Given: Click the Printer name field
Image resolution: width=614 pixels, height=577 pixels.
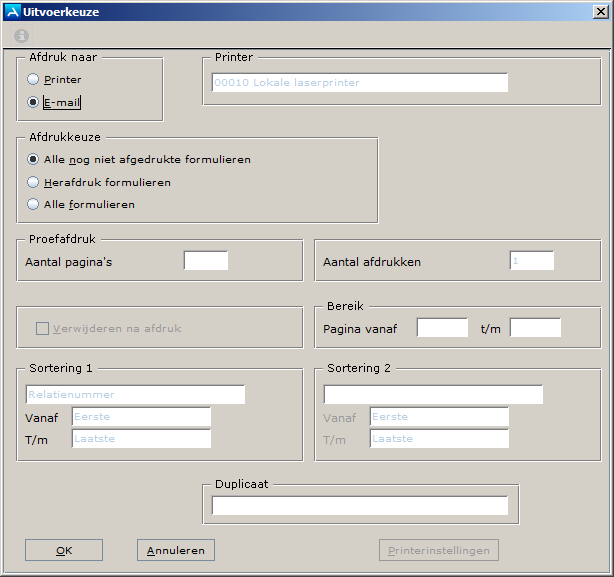Looking at the screenshot, I should (360, 83).
